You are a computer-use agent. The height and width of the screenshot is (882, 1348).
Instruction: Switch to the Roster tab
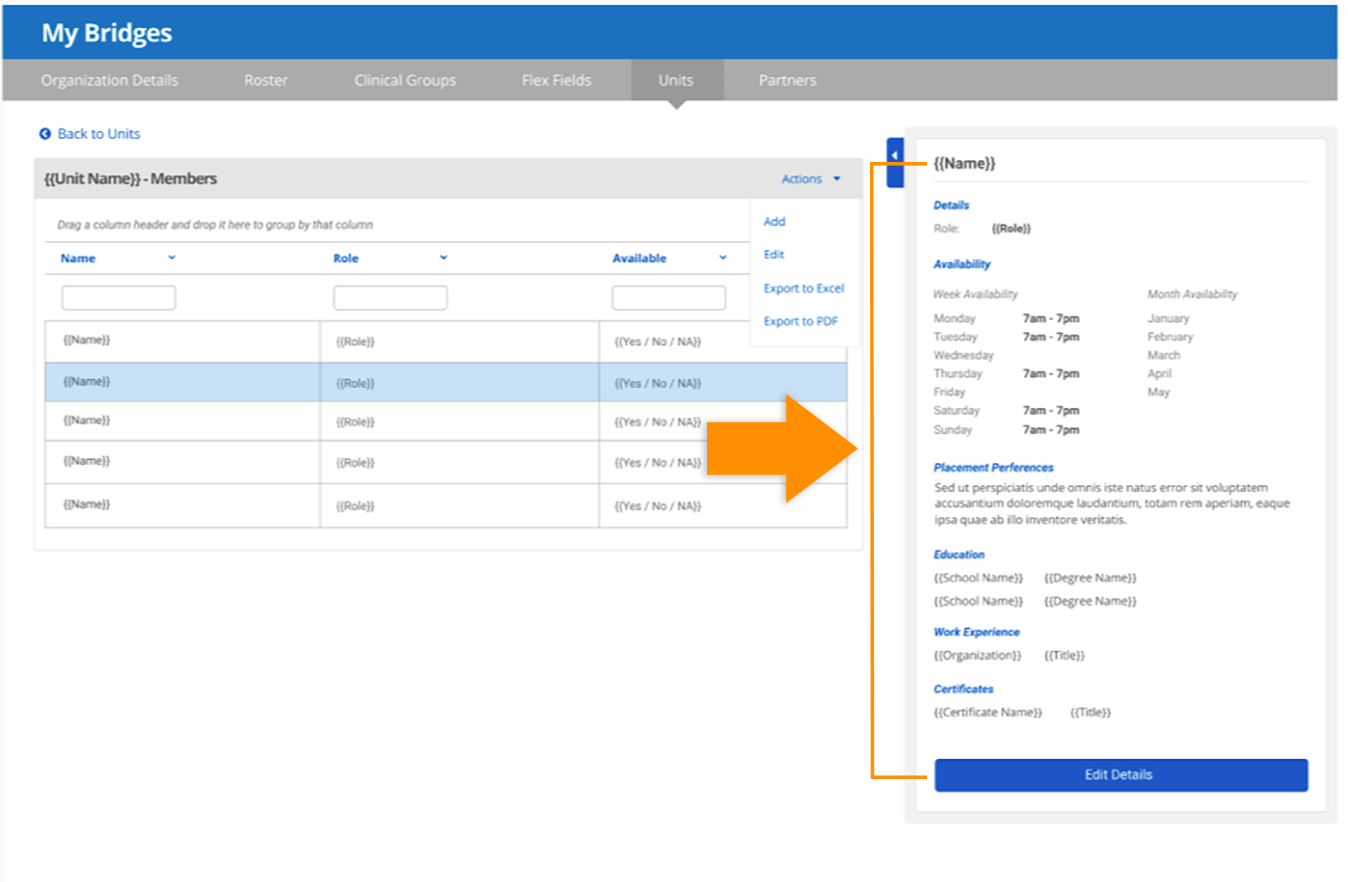(266, 81)
